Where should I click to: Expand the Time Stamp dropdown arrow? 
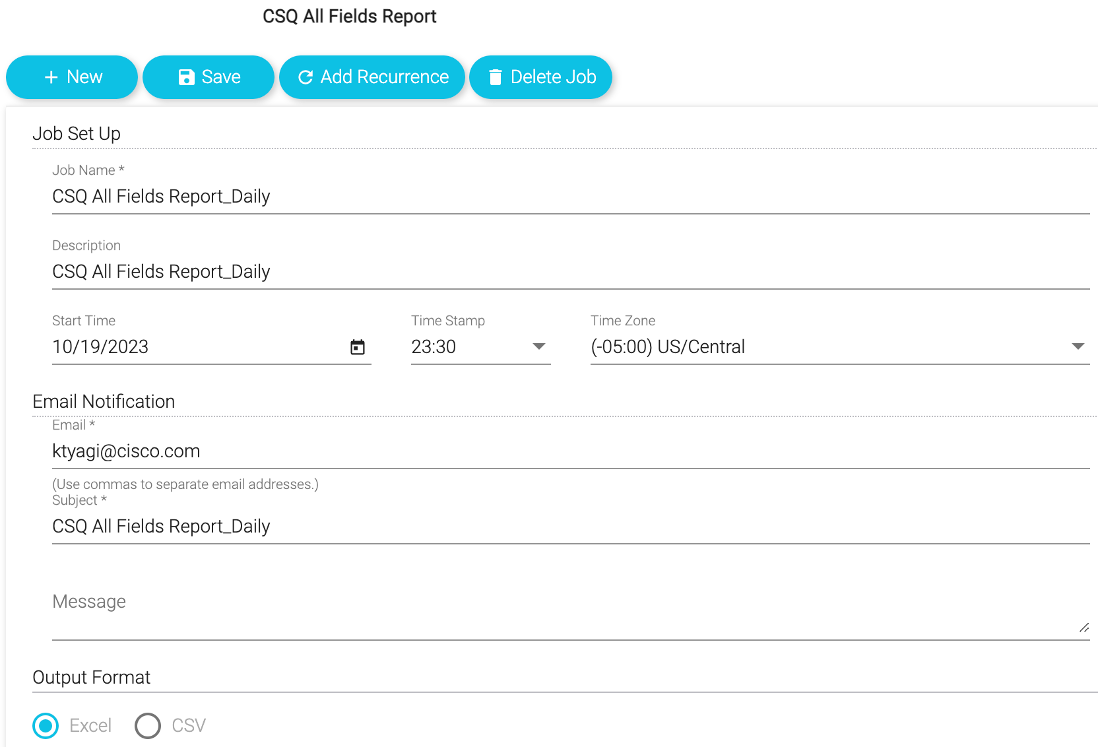tap(539, 347)
